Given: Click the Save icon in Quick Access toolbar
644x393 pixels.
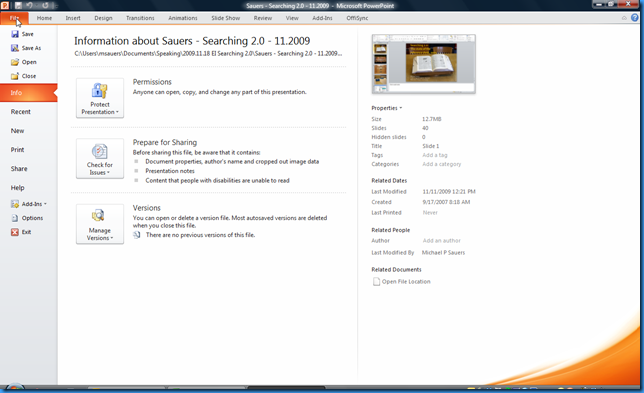Looking at the screenshot, I should (x=18, y=5).
